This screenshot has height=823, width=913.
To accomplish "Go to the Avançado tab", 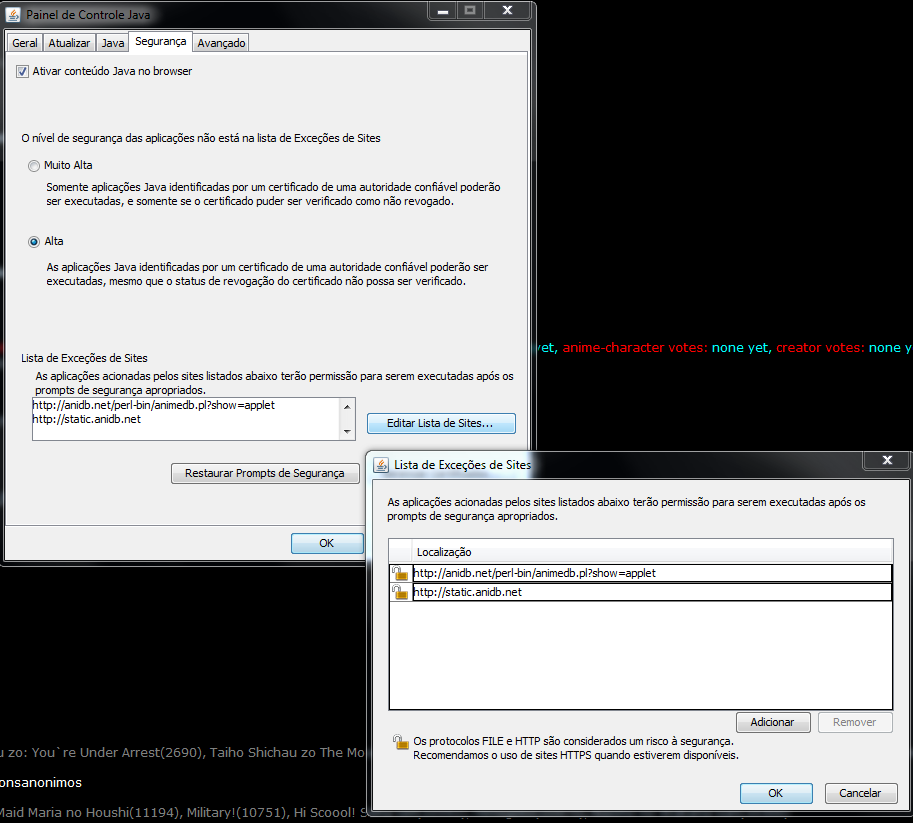I will [x=221, y=43].
